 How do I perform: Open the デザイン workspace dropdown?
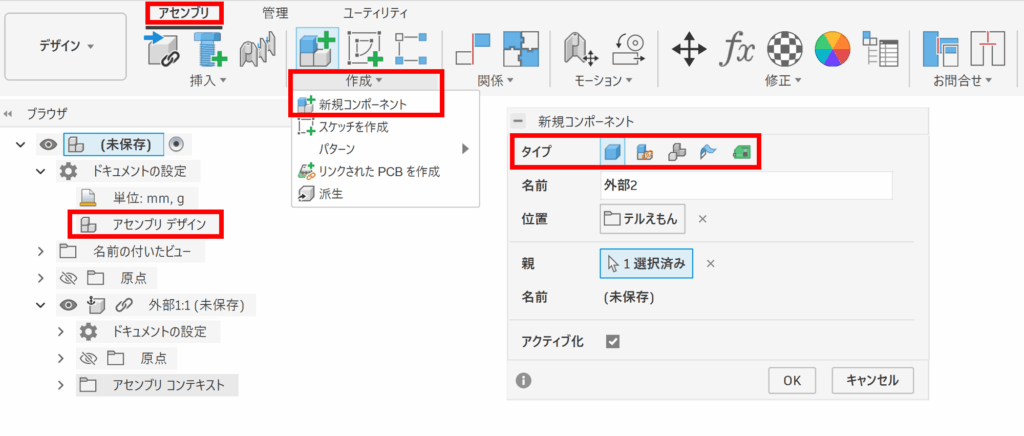[66, 46]
